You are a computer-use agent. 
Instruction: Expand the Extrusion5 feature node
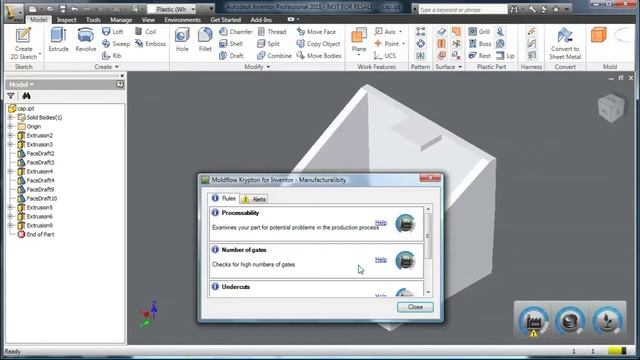11,207
